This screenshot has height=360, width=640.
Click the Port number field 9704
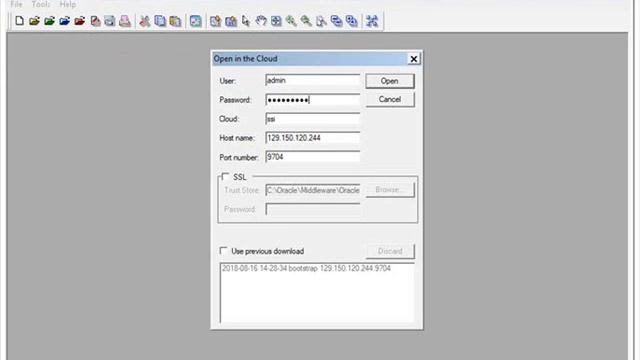(313, 157)
